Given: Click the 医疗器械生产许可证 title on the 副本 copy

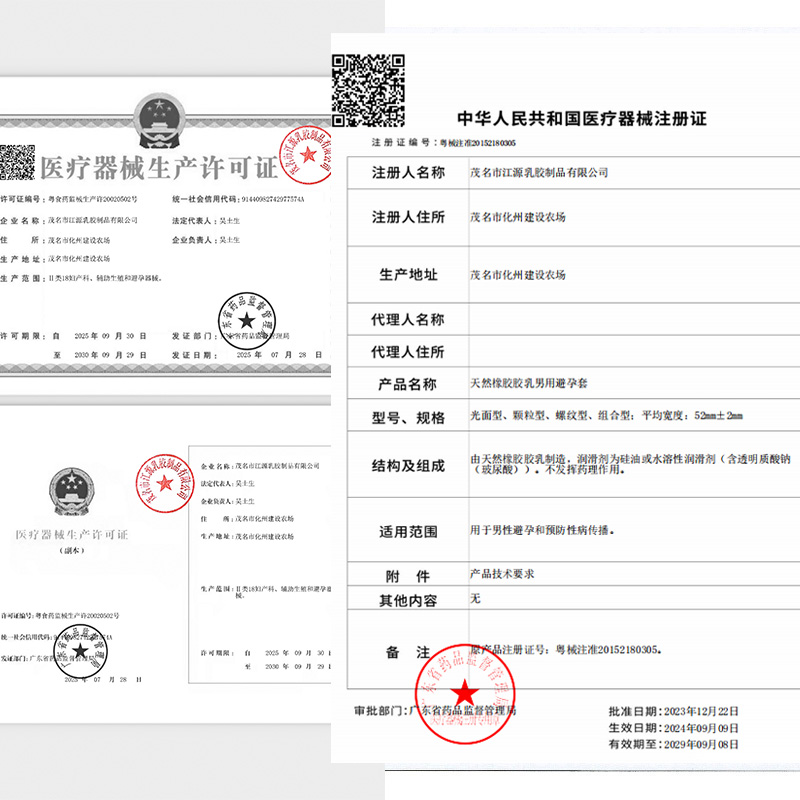Looking at the screenshot, I should click(x=72, y=534).
